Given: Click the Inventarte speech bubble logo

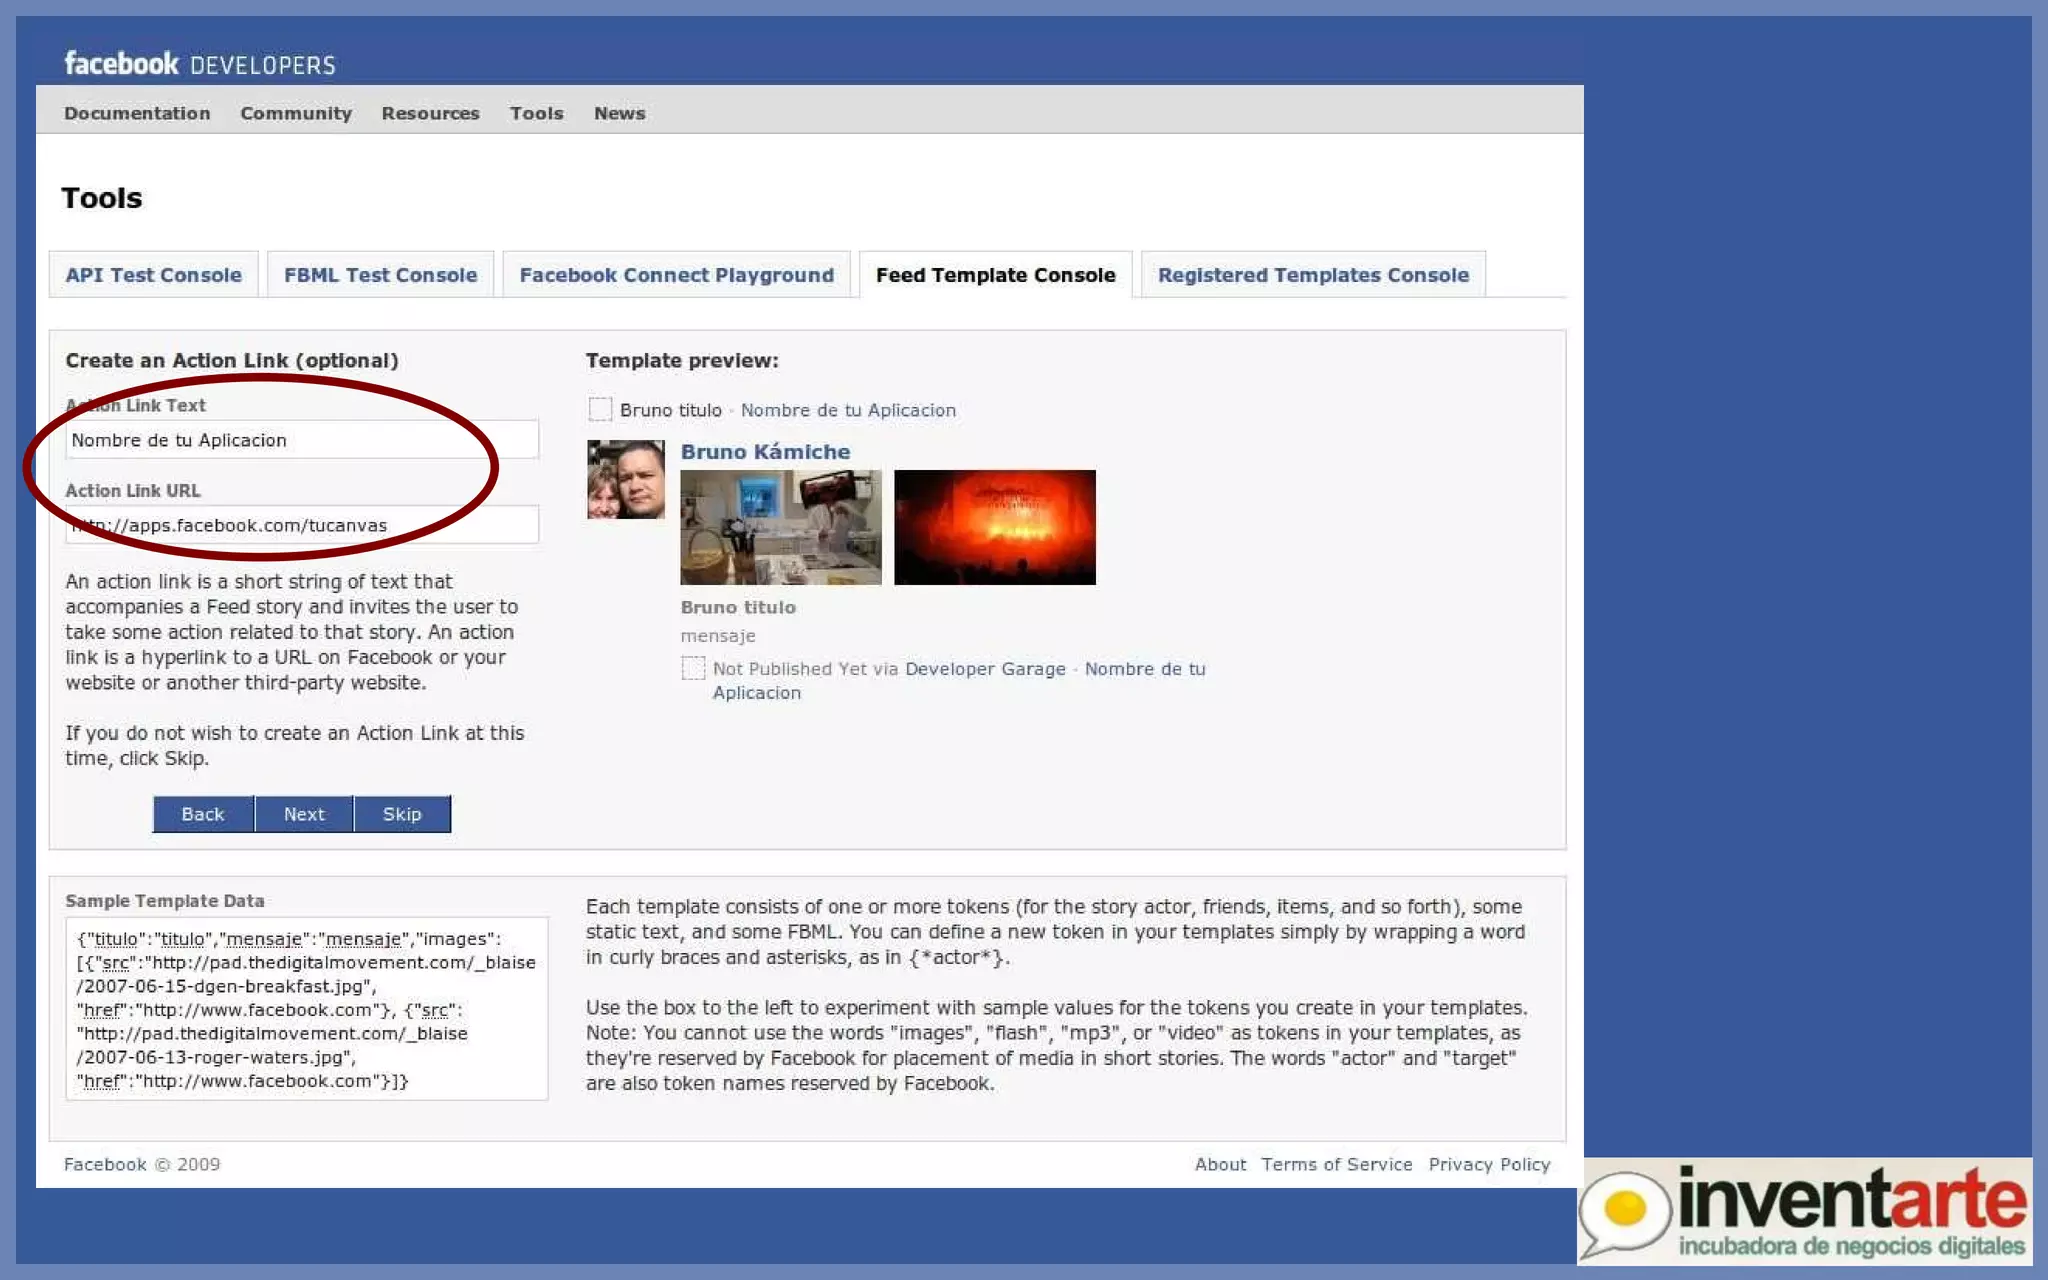Looking at the screenshot, I should (1624, 1211).
